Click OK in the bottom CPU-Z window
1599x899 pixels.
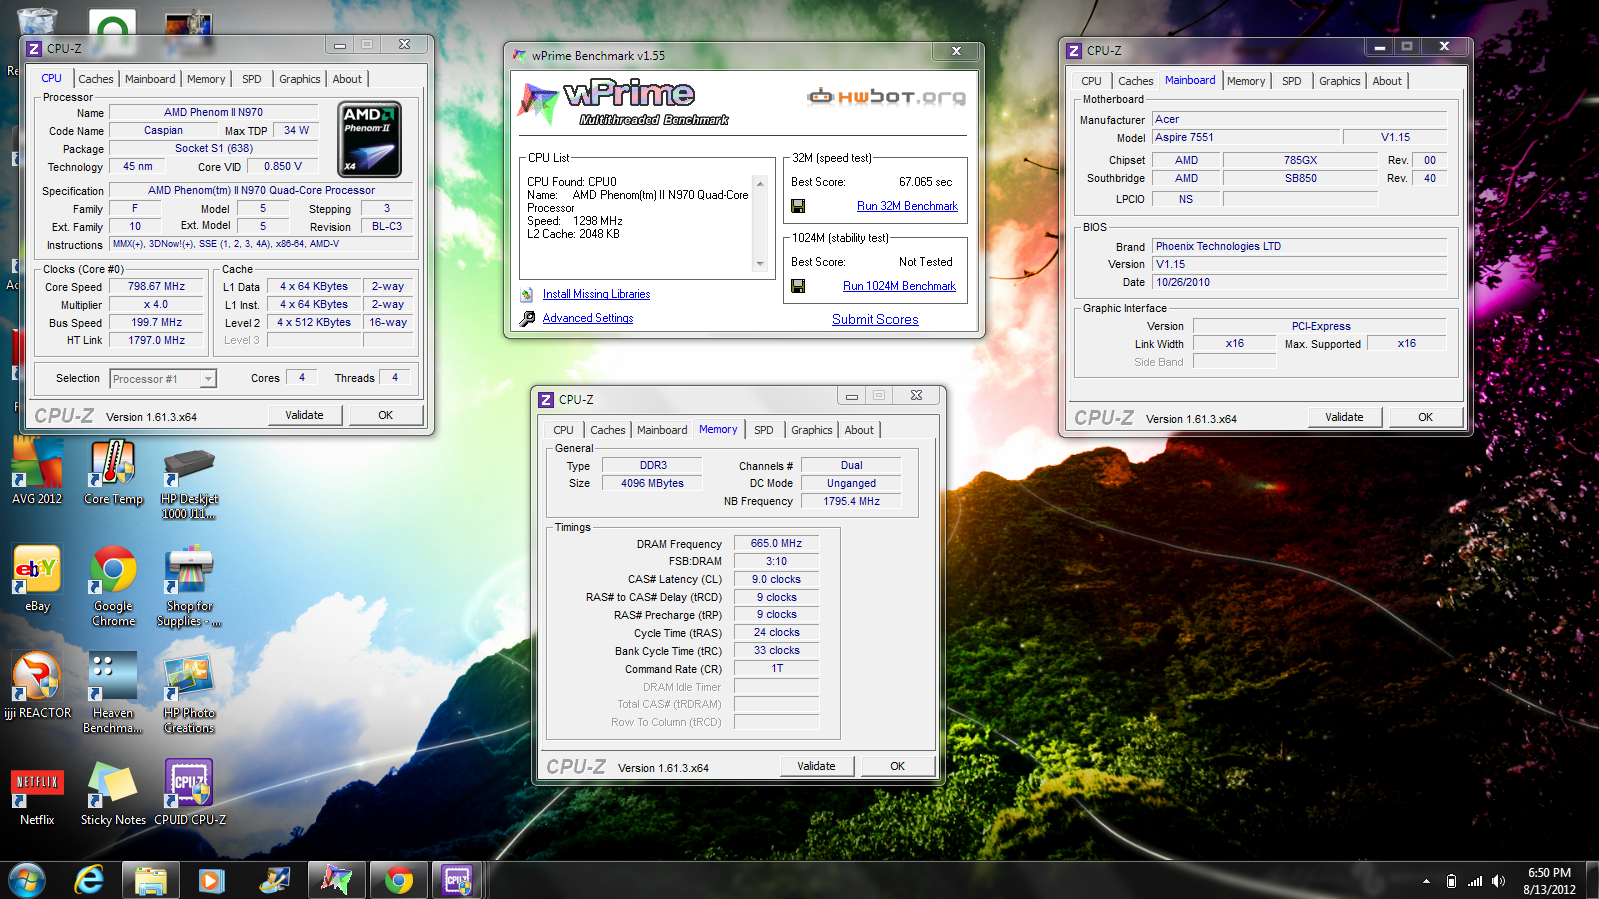897,766
